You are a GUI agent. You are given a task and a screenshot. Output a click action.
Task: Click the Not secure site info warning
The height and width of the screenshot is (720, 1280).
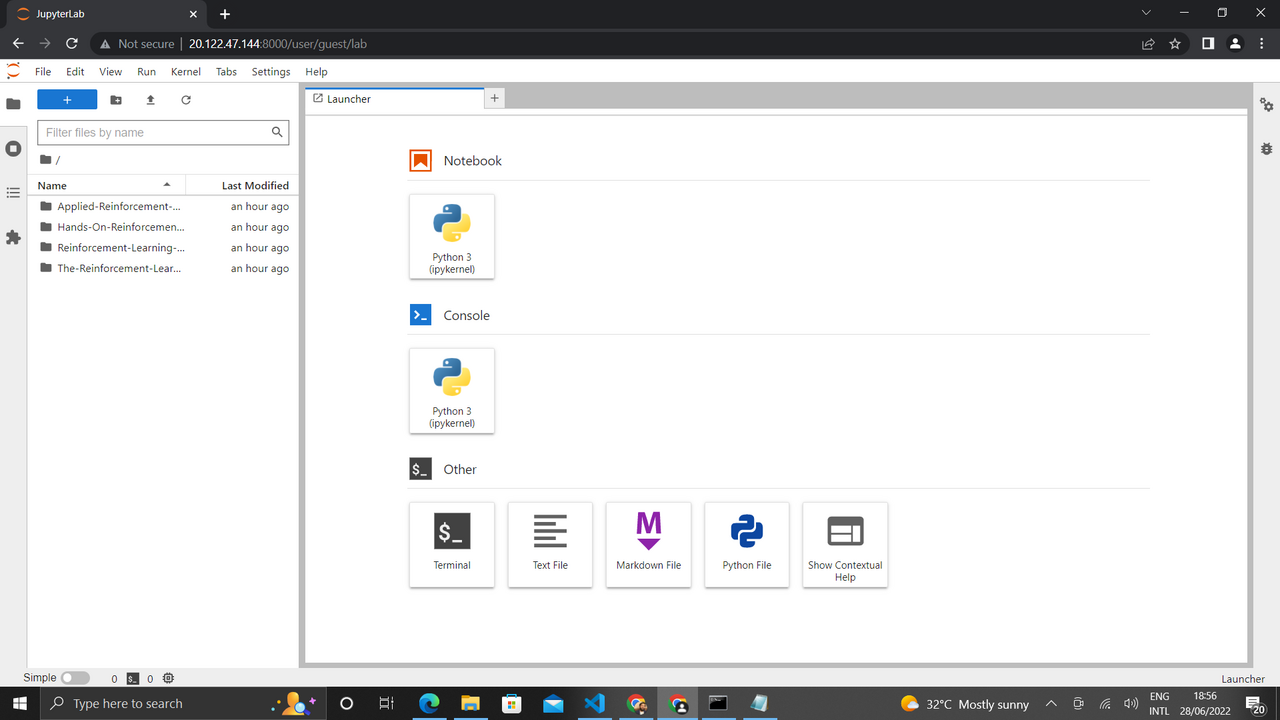pyautogui.click(x=136, y=44)
